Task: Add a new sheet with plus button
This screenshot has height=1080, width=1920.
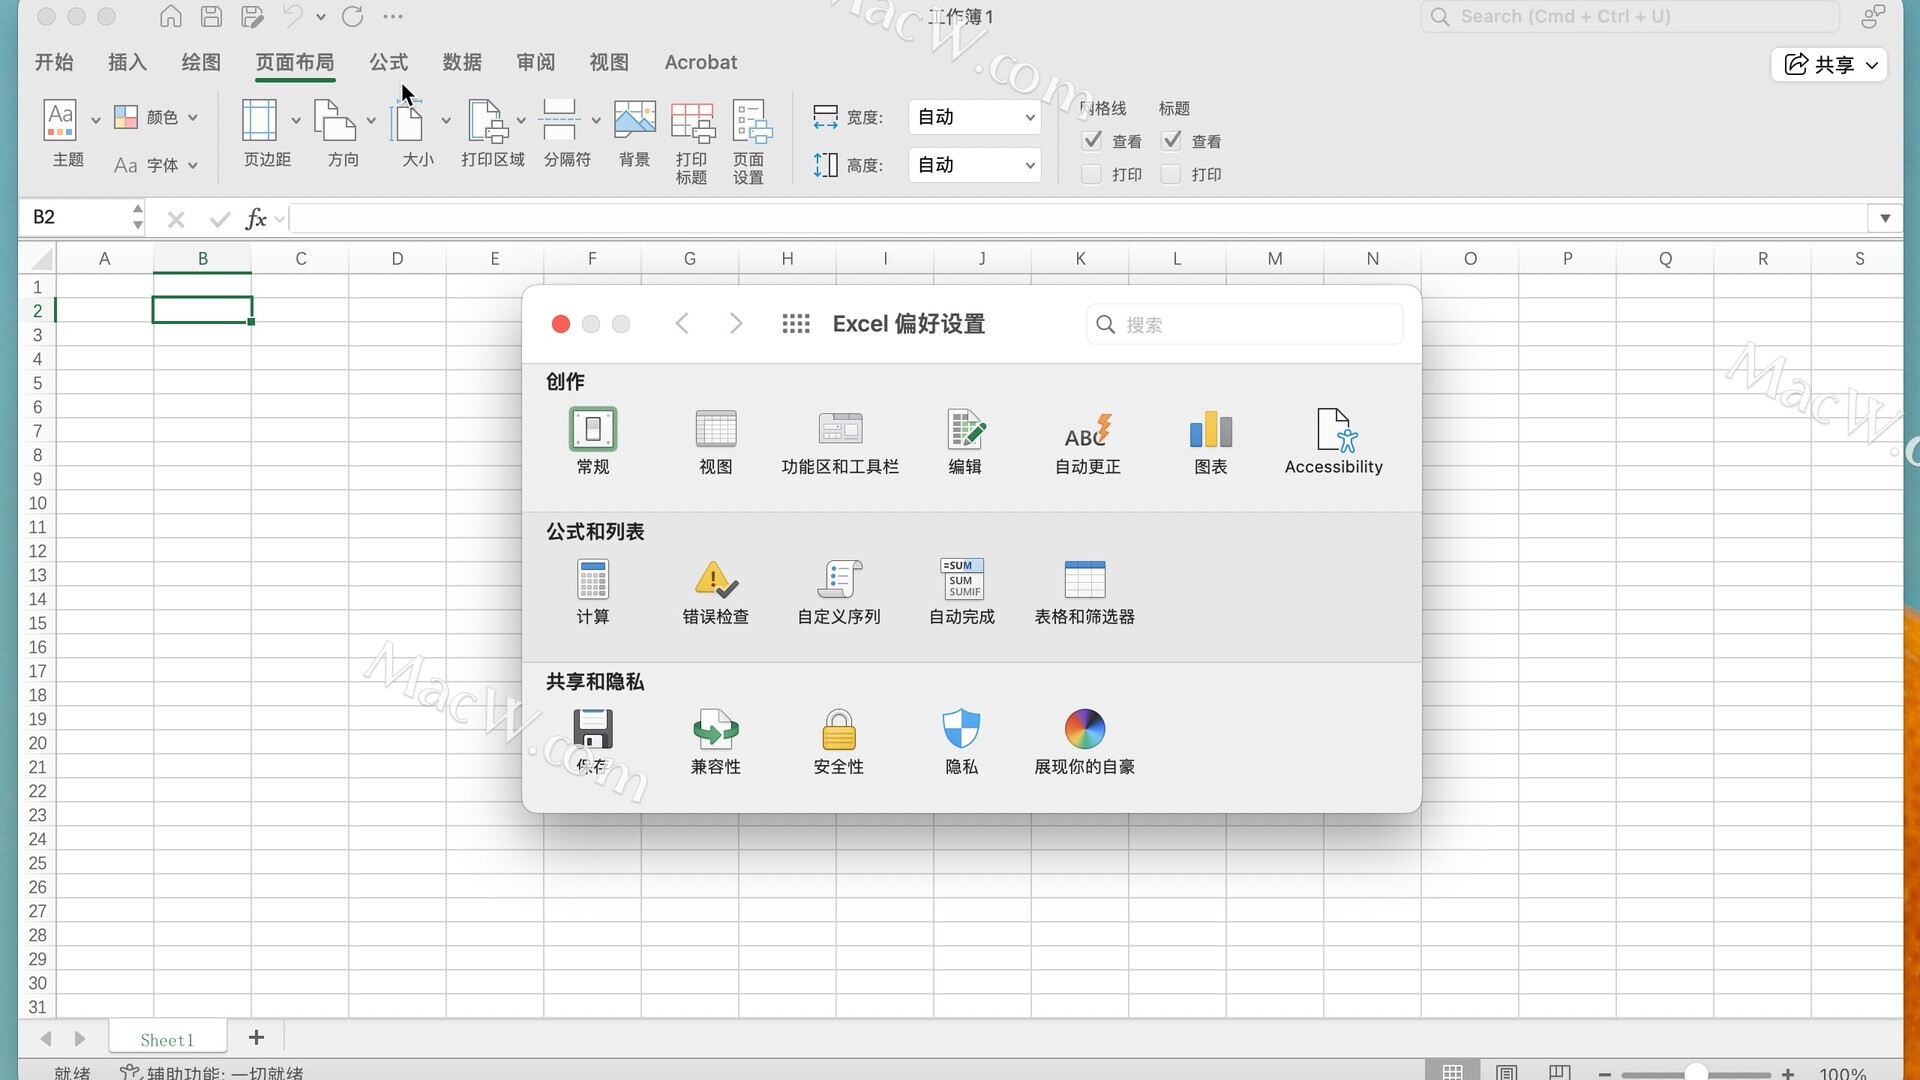Action: pyautogui.click(x=256, y=1038)
